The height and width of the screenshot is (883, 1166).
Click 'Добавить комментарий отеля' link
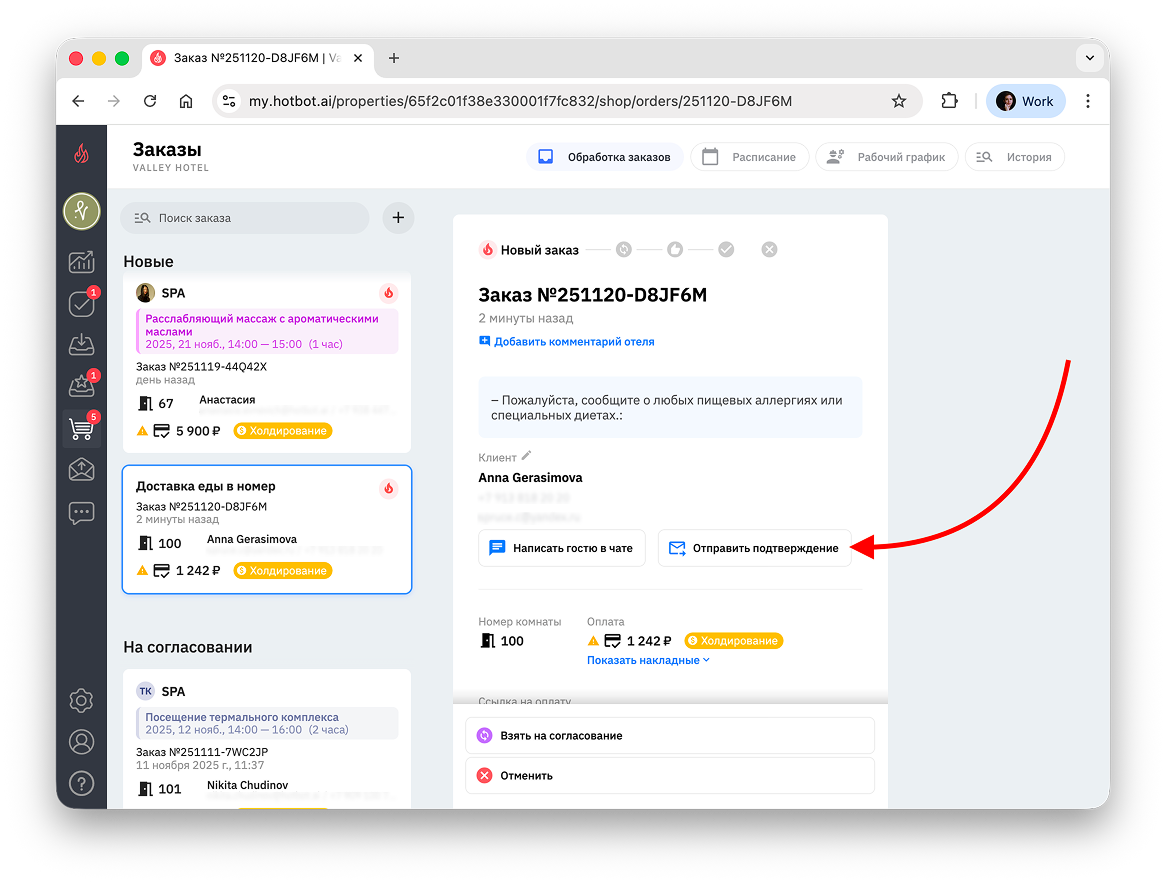tap(566, 341)
